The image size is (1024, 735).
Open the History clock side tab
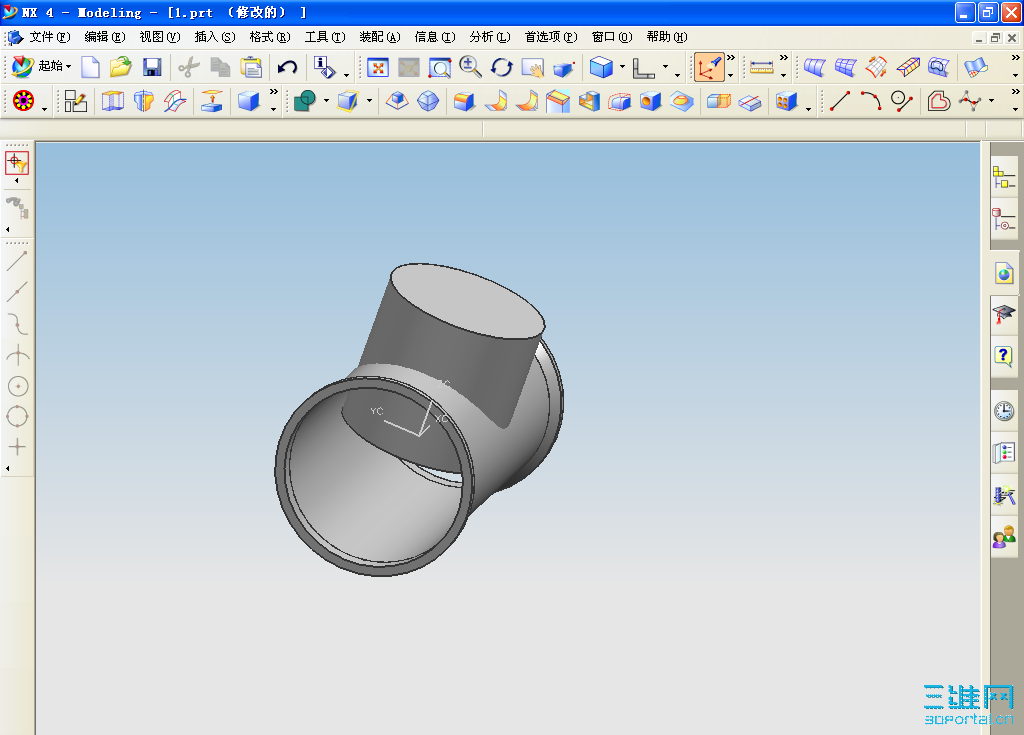1004,411
